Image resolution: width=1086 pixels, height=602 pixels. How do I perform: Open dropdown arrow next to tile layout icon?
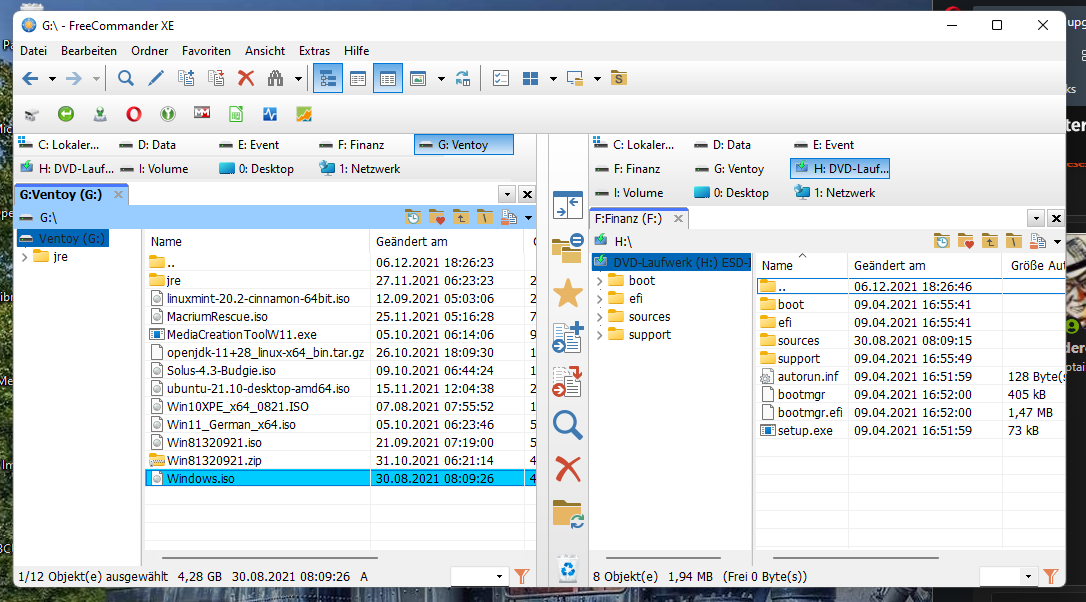[553, 79]
